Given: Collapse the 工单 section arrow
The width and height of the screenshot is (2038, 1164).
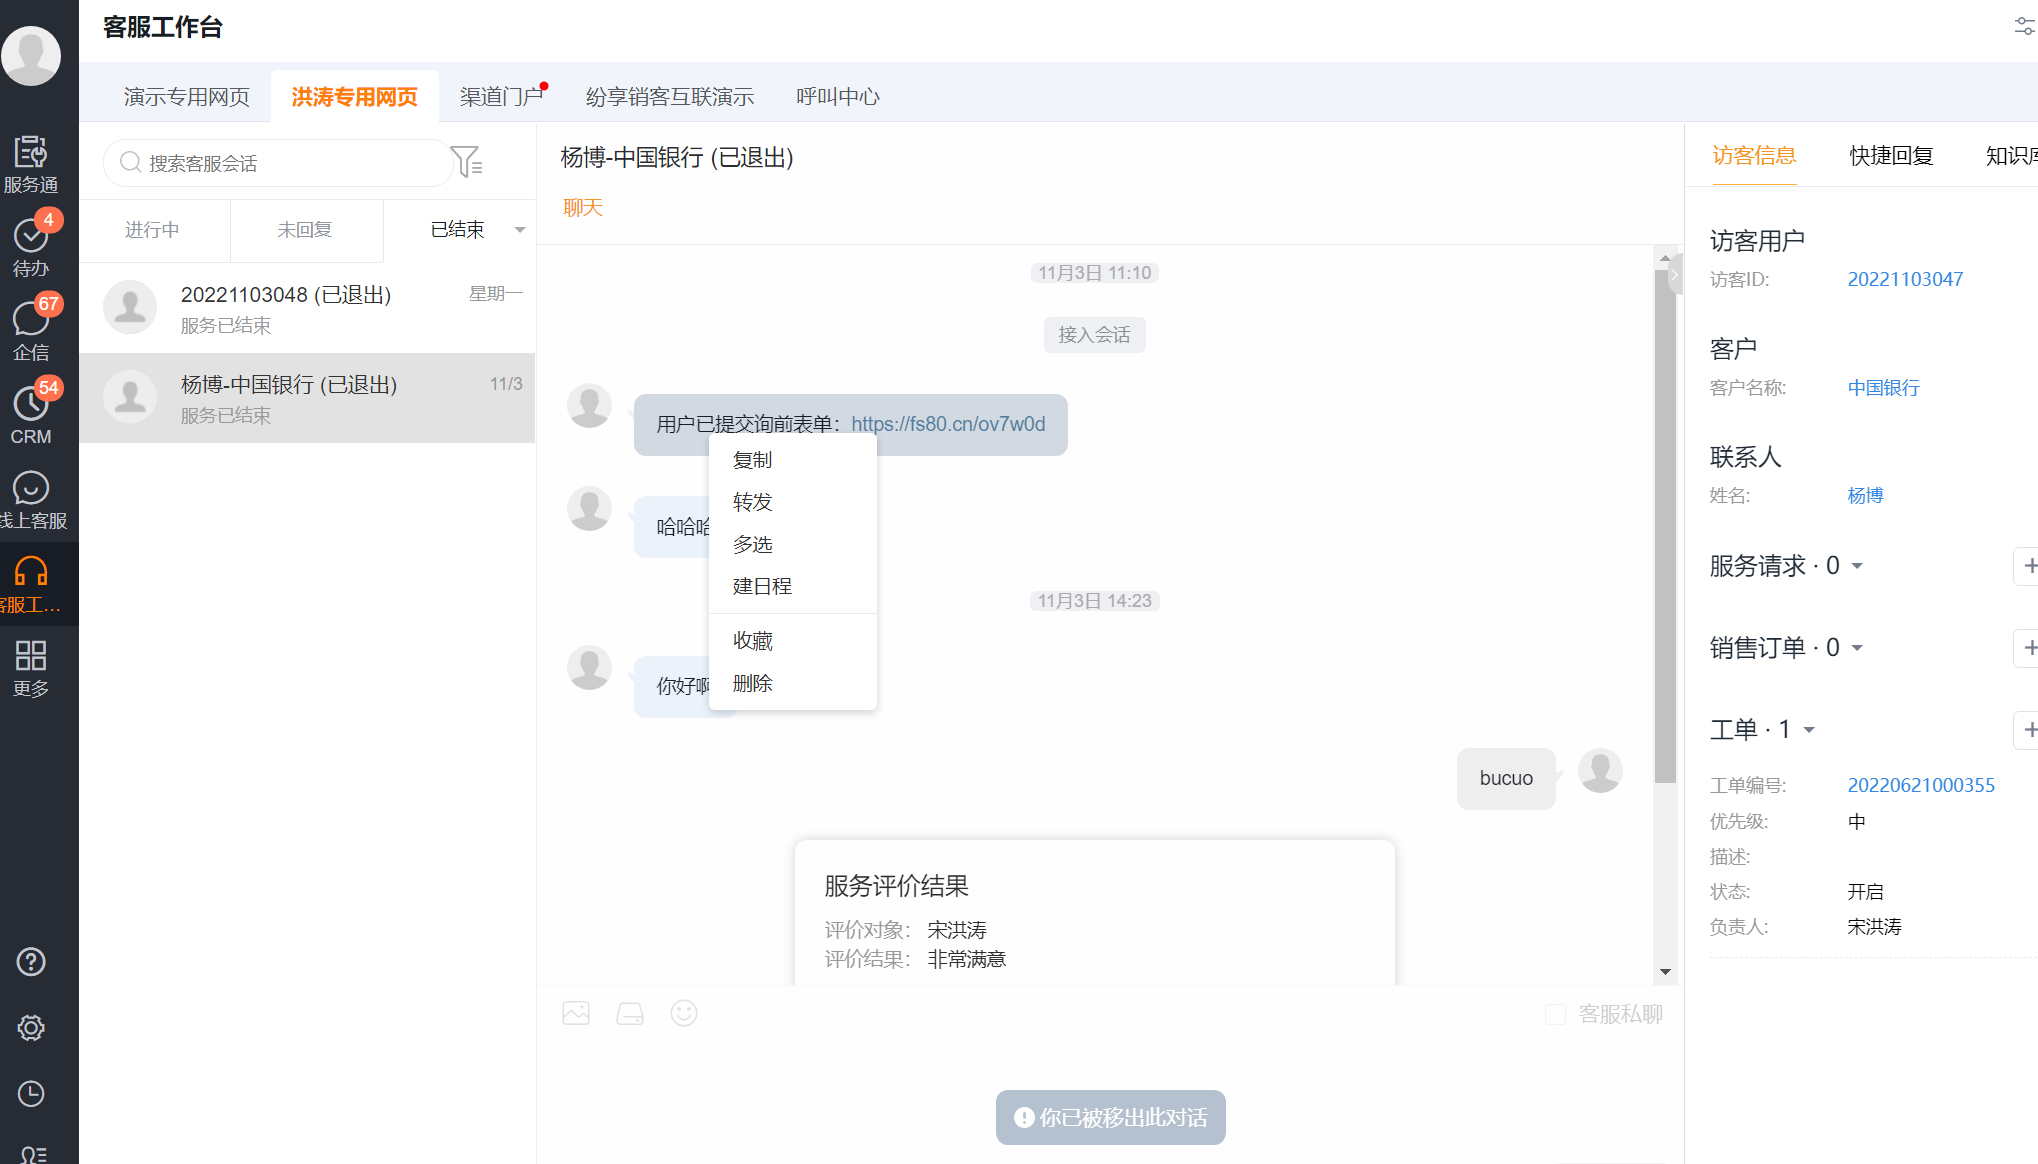Looking at the screenshot, I should tap(1809, 730).
